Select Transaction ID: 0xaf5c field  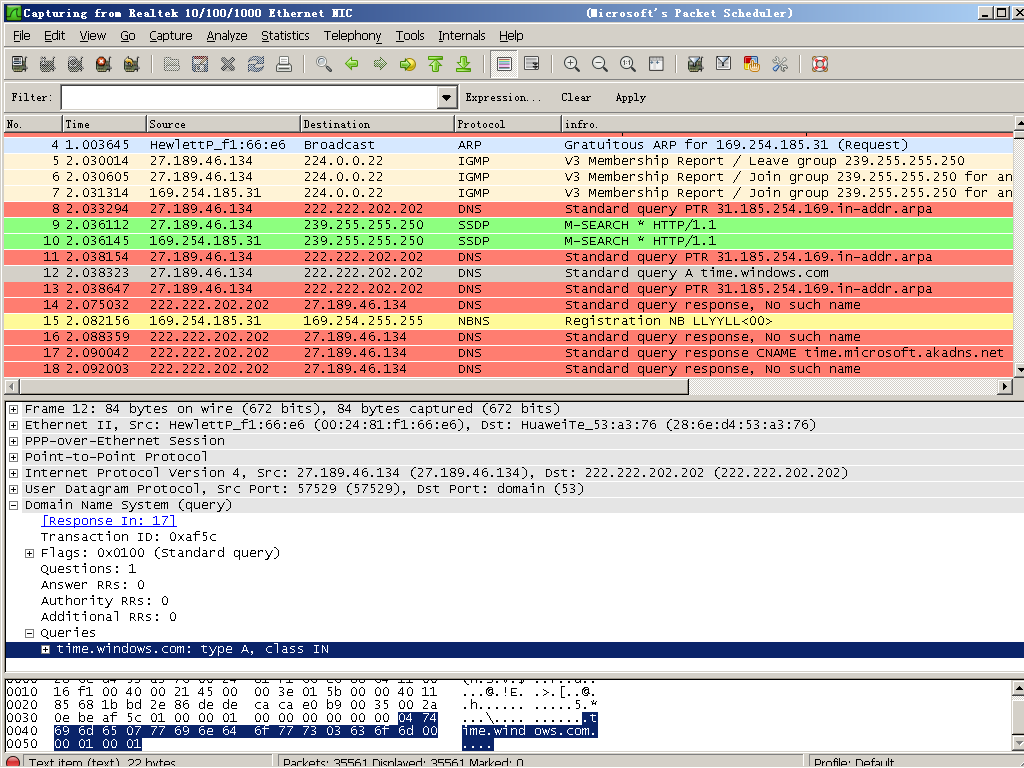tap(129, 537)
